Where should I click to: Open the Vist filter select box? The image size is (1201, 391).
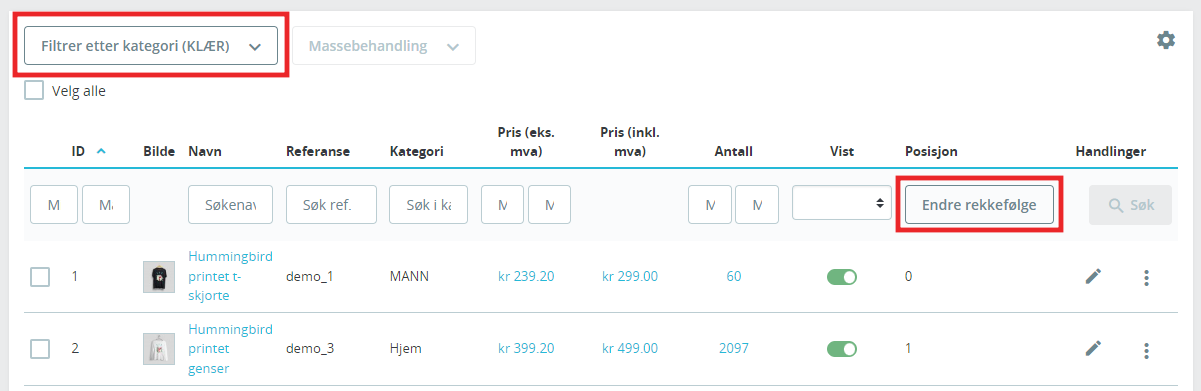pyautogui.click(x=841, y=203)
